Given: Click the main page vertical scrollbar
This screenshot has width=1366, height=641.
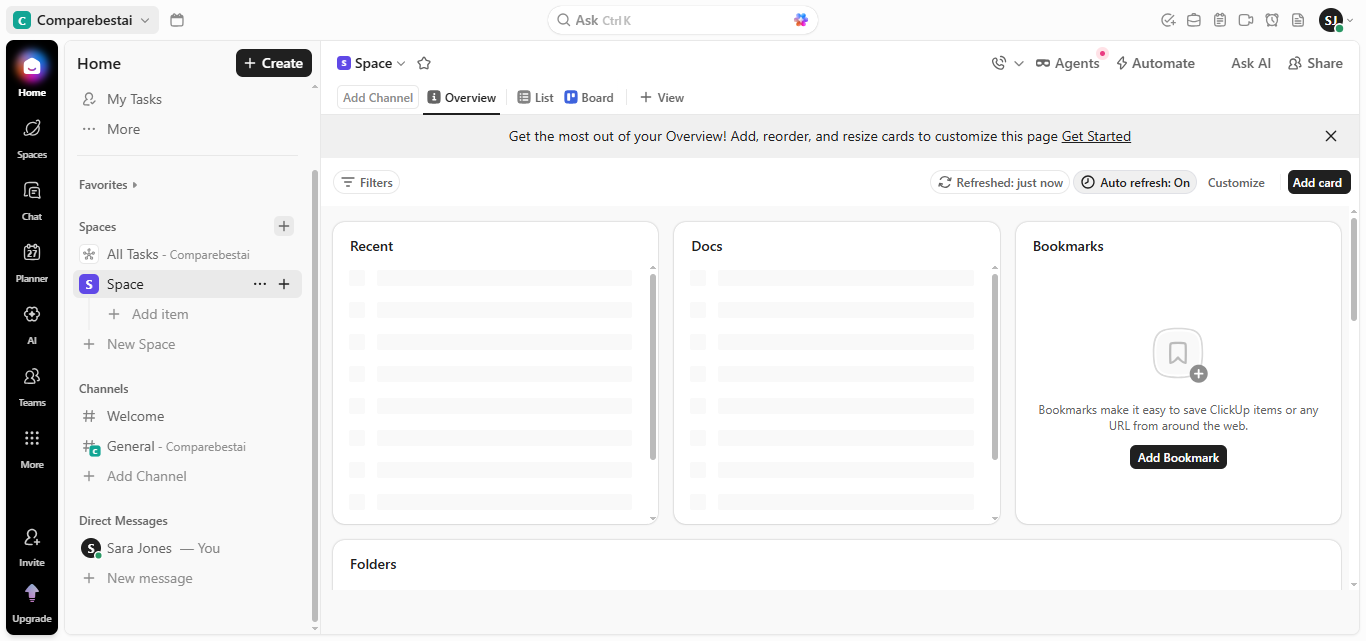Looking at the screenshot, I should coord(1355,268).
